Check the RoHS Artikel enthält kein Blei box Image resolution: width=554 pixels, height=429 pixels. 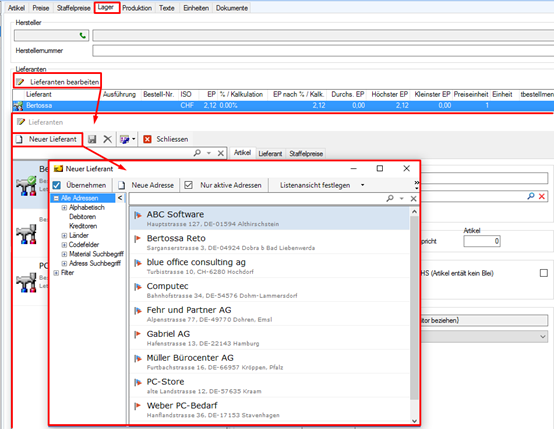[544, 273]
